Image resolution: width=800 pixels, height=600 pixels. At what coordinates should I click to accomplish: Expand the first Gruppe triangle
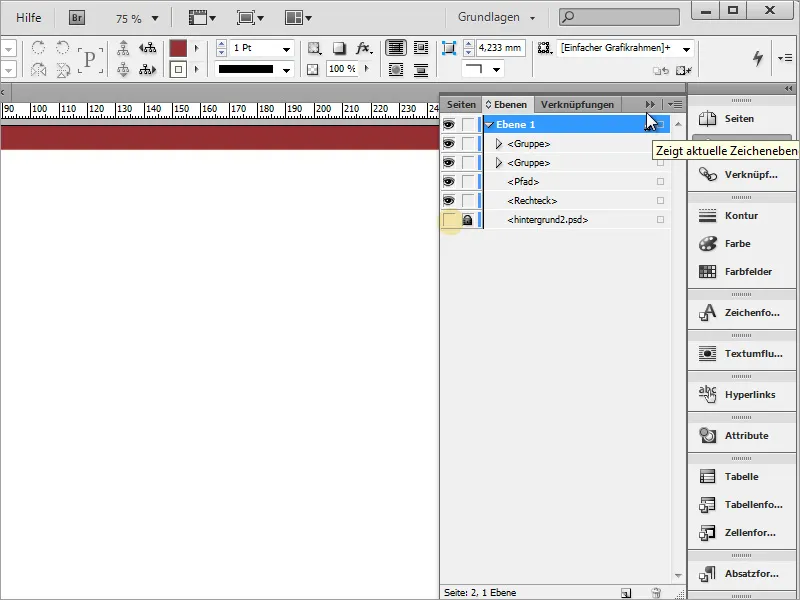(499, 144)
